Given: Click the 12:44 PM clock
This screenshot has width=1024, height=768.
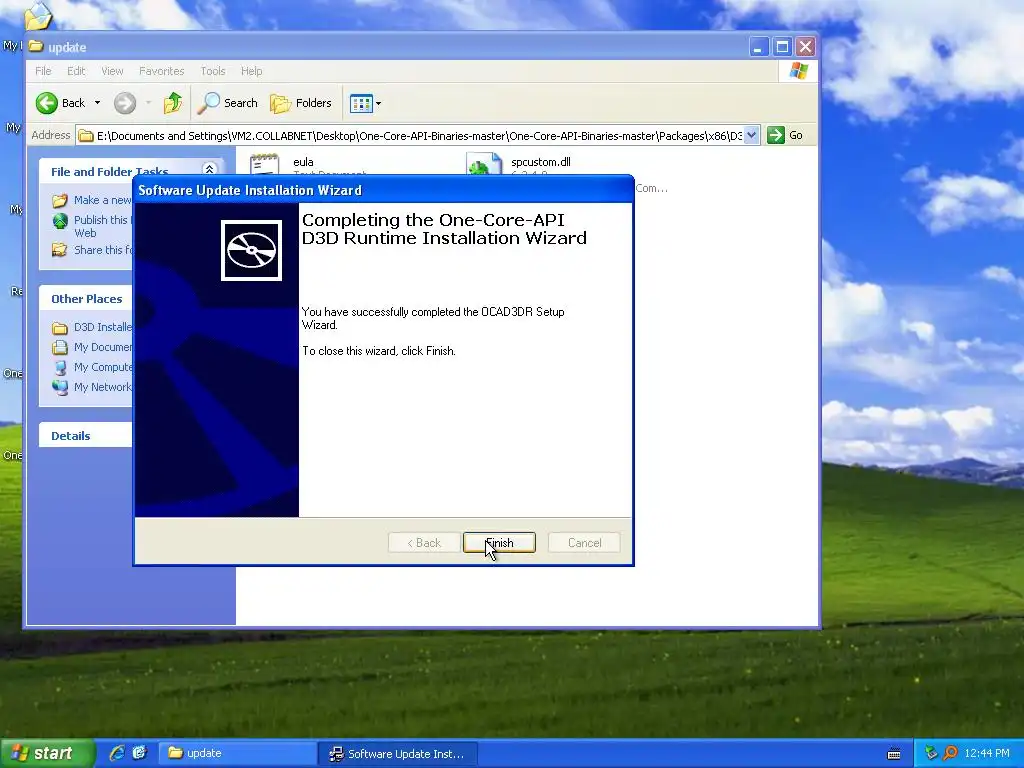Looking at the screenshot, I should pos(987,754).
